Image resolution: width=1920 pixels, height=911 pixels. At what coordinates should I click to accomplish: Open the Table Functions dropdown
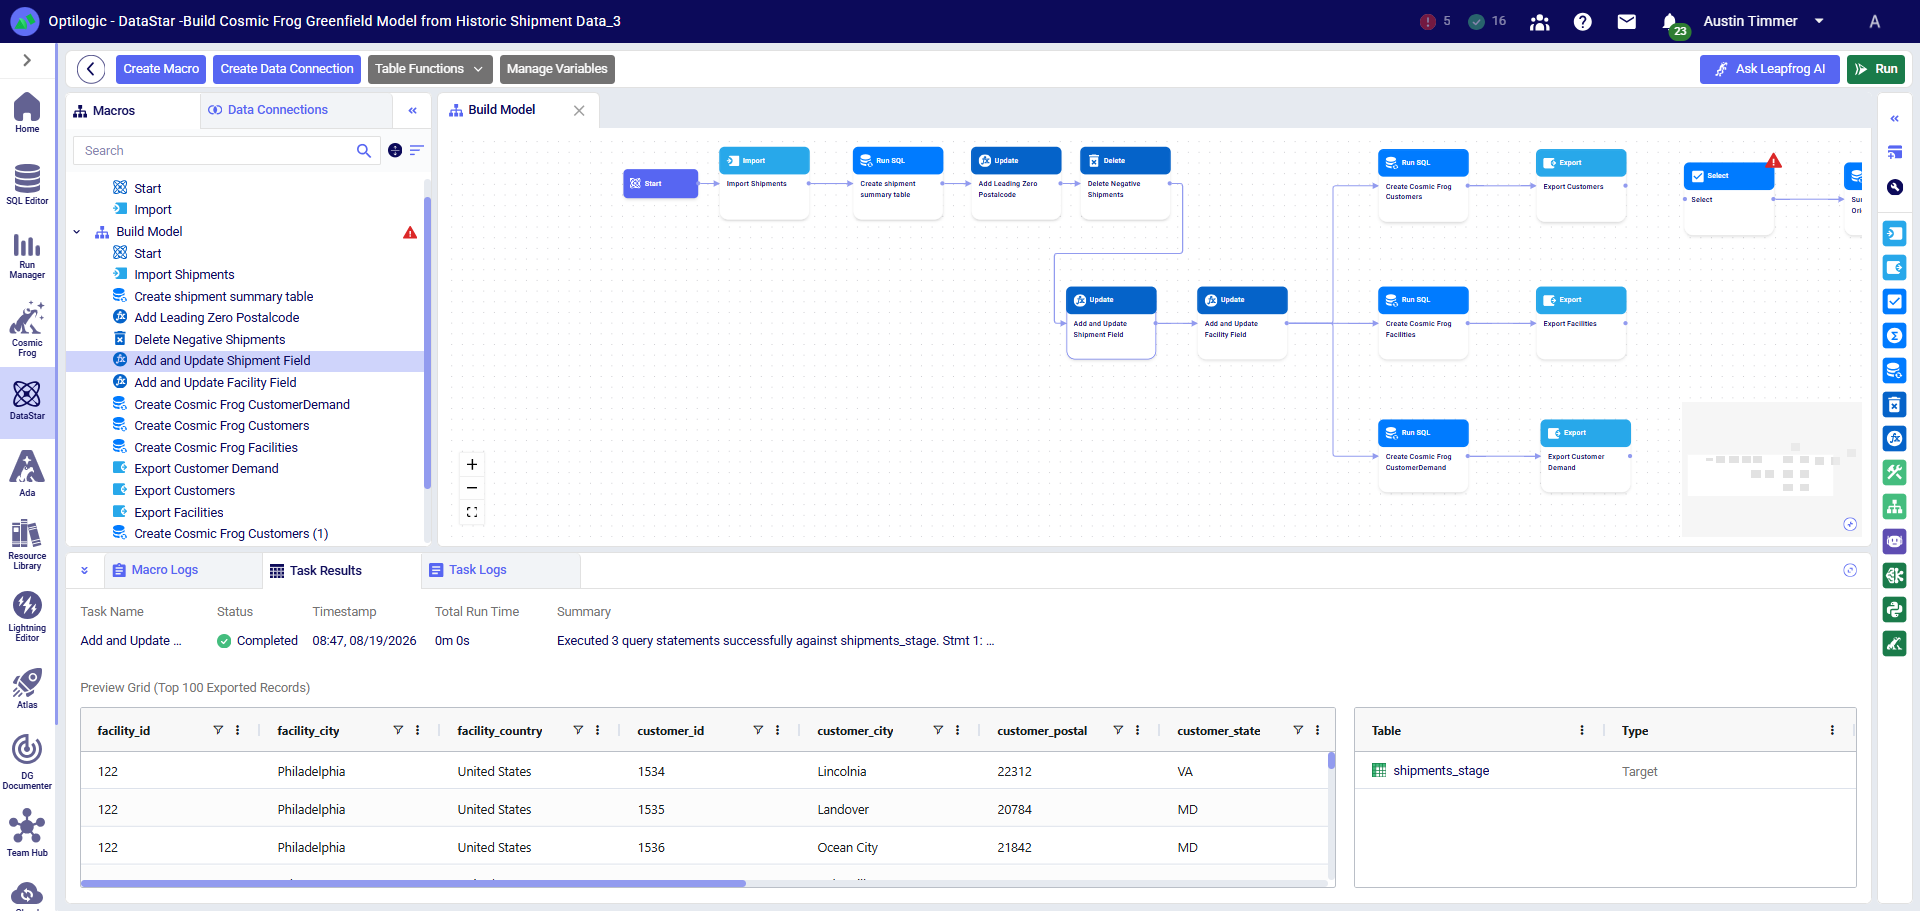(430, 69)
